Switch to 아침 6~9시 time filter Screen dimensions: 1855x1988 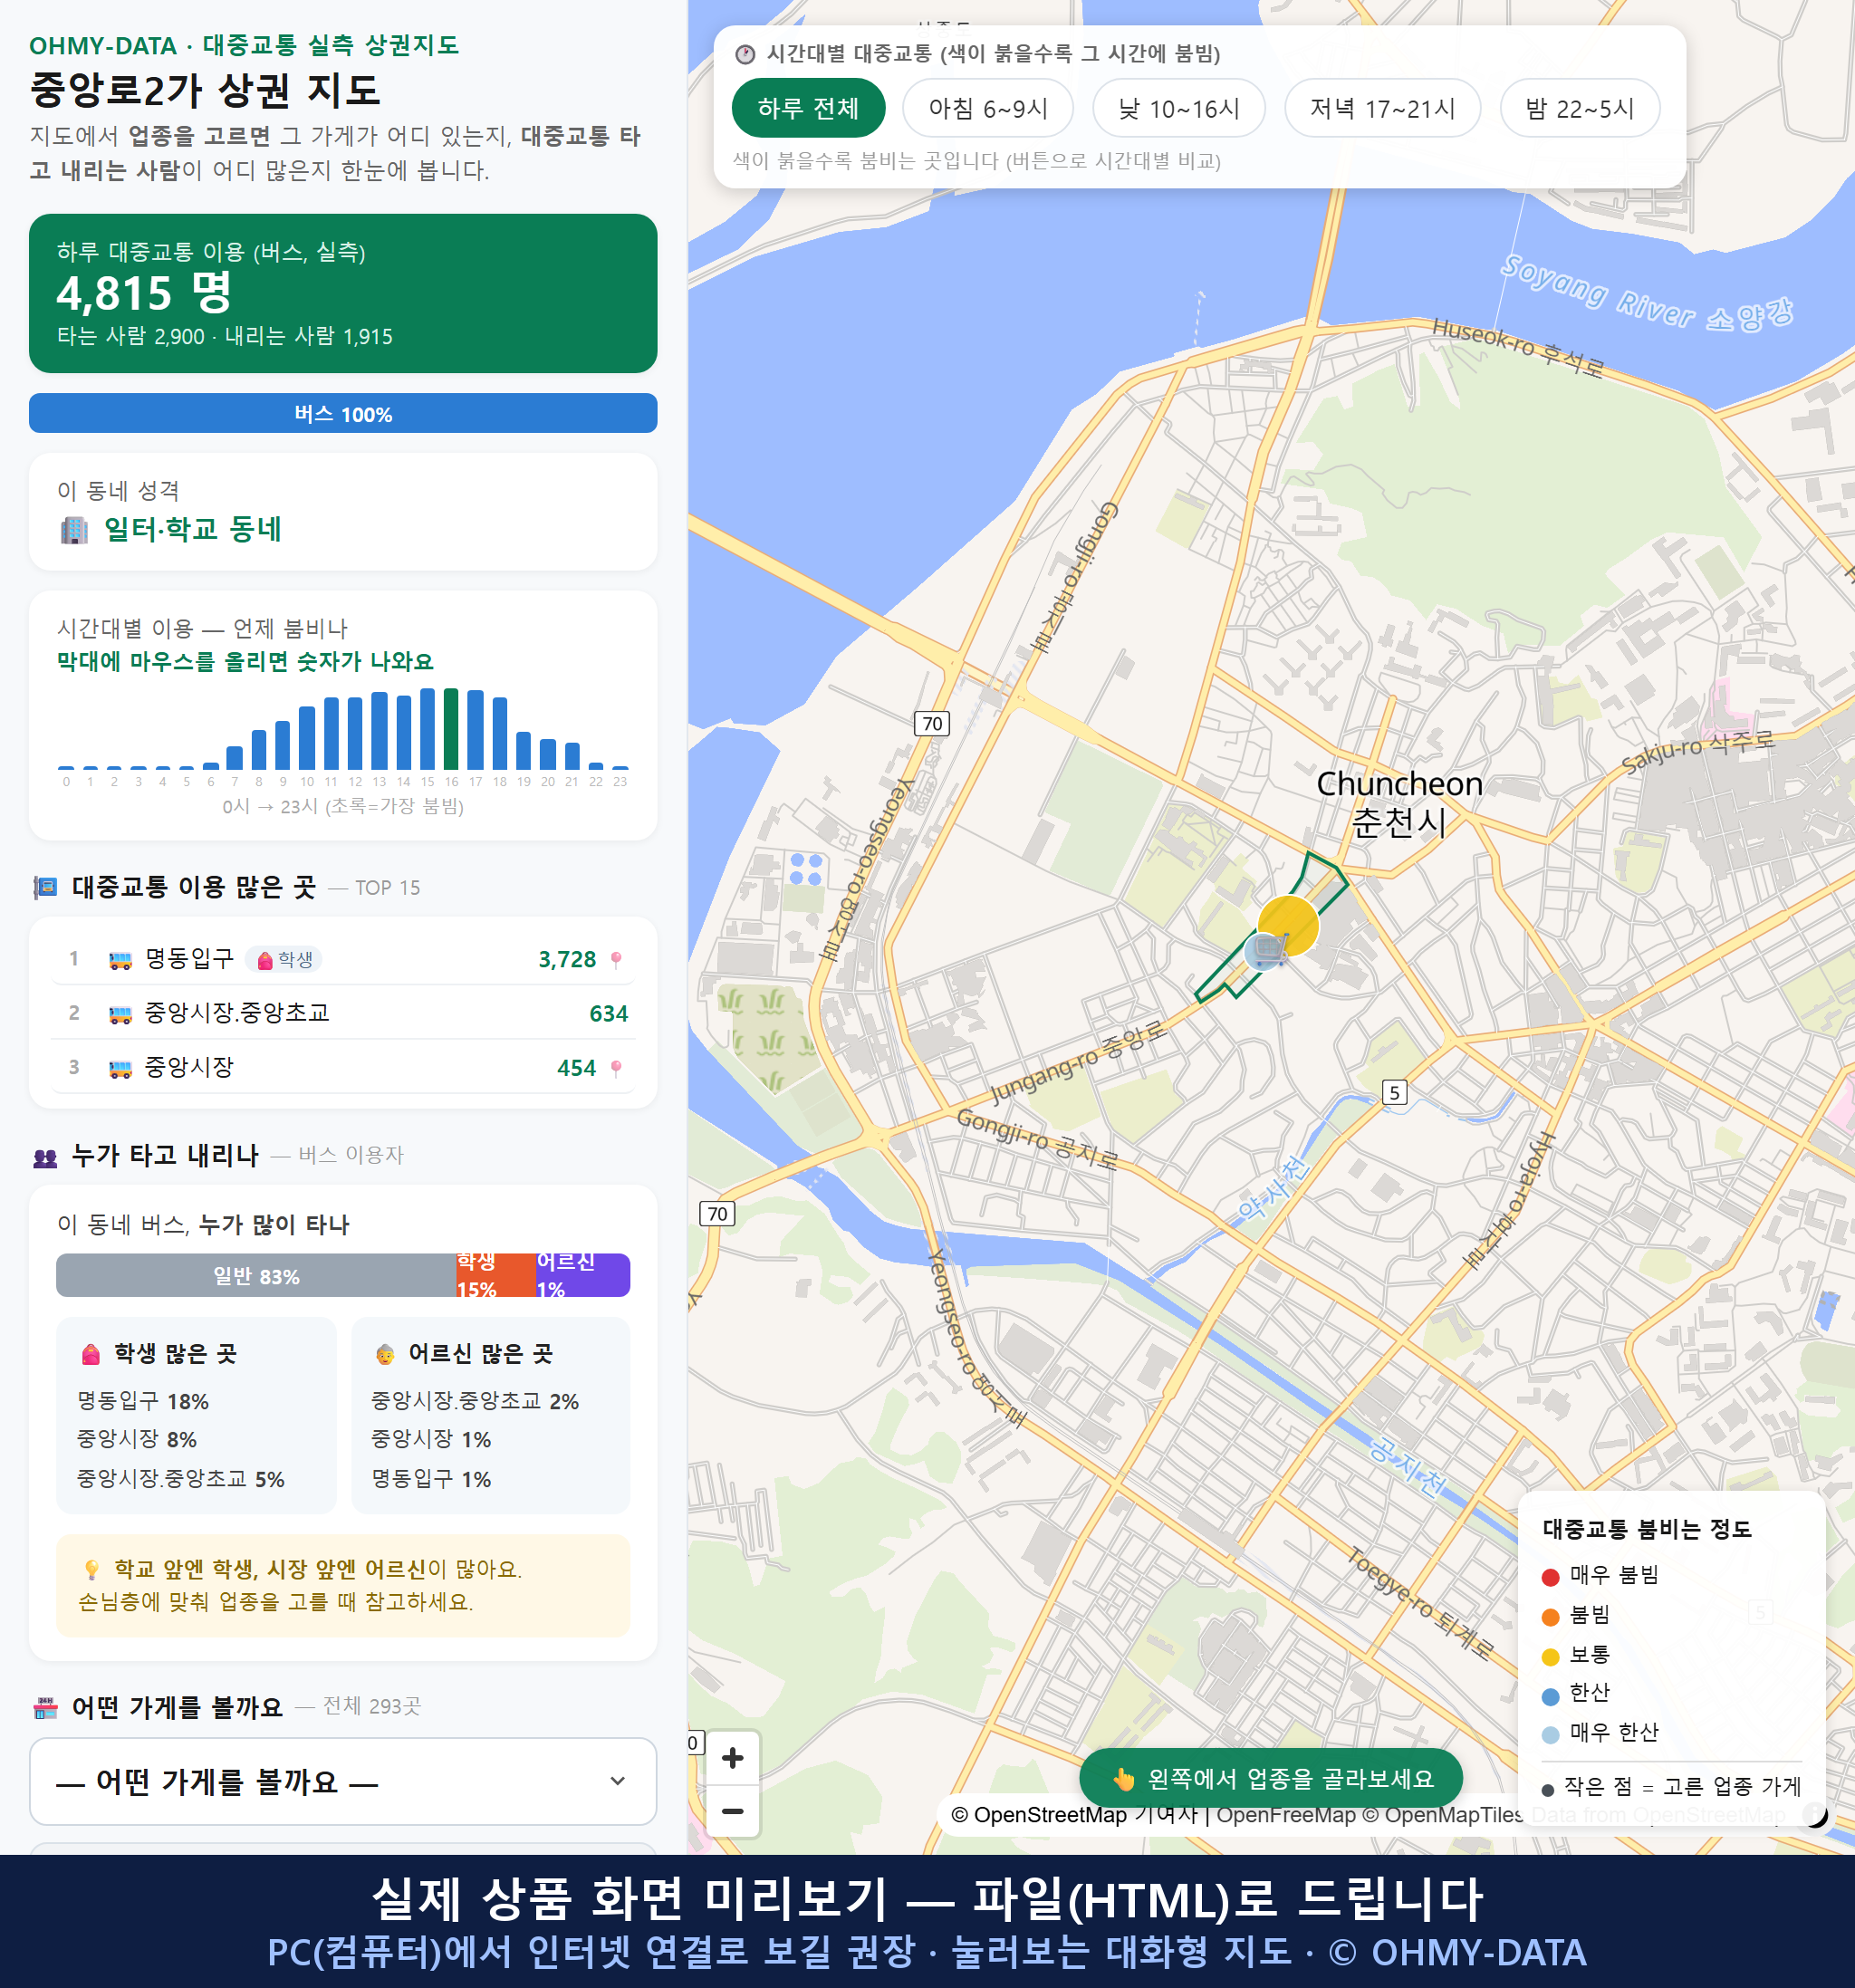(x=987, y=108)
